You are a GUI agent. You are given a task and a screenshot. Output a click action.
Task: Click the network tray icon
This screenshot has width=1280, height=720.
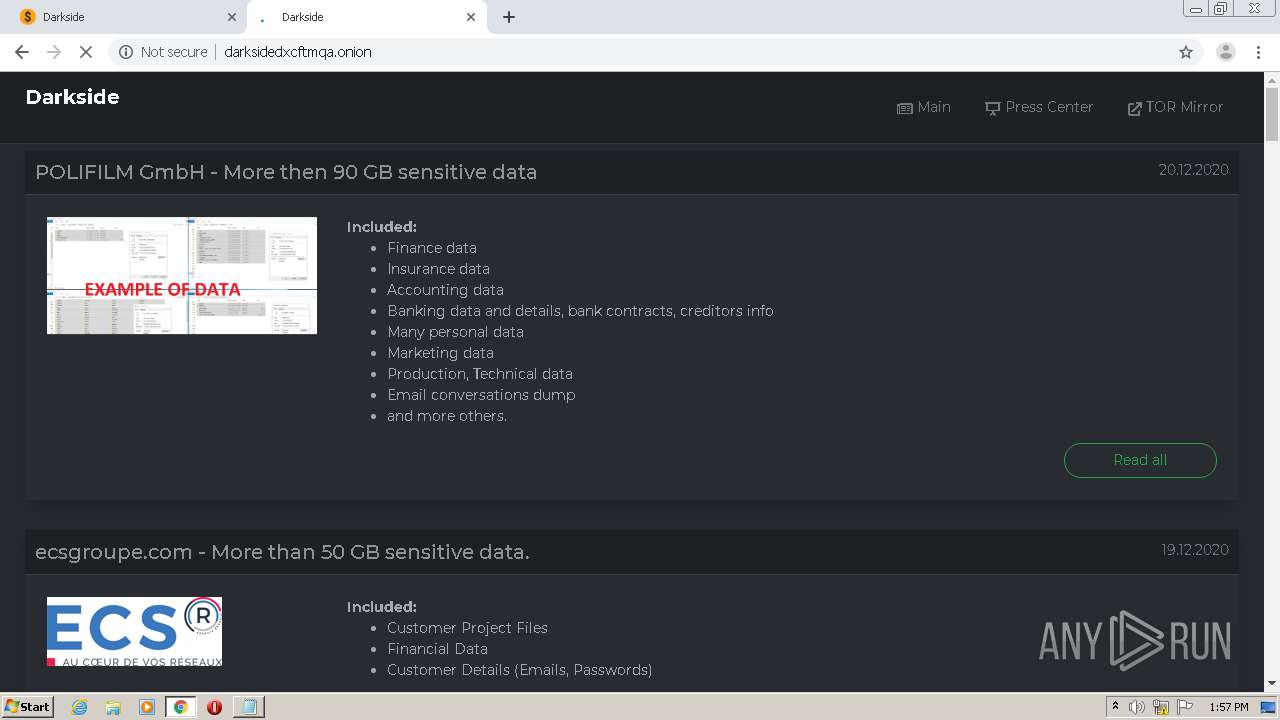point(1161,707)
